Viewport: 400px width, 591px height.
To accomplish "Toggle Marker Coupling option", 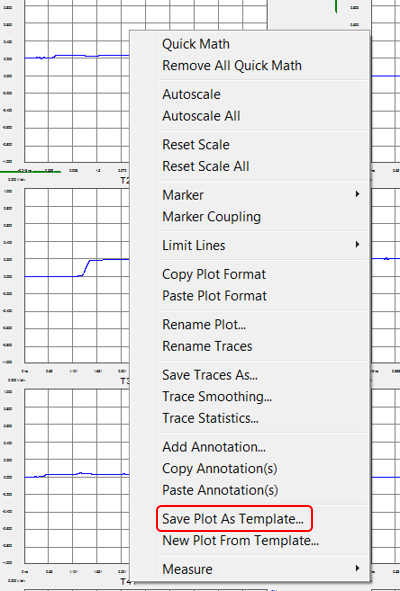I will pyautogui.click(x=211, y=217).
